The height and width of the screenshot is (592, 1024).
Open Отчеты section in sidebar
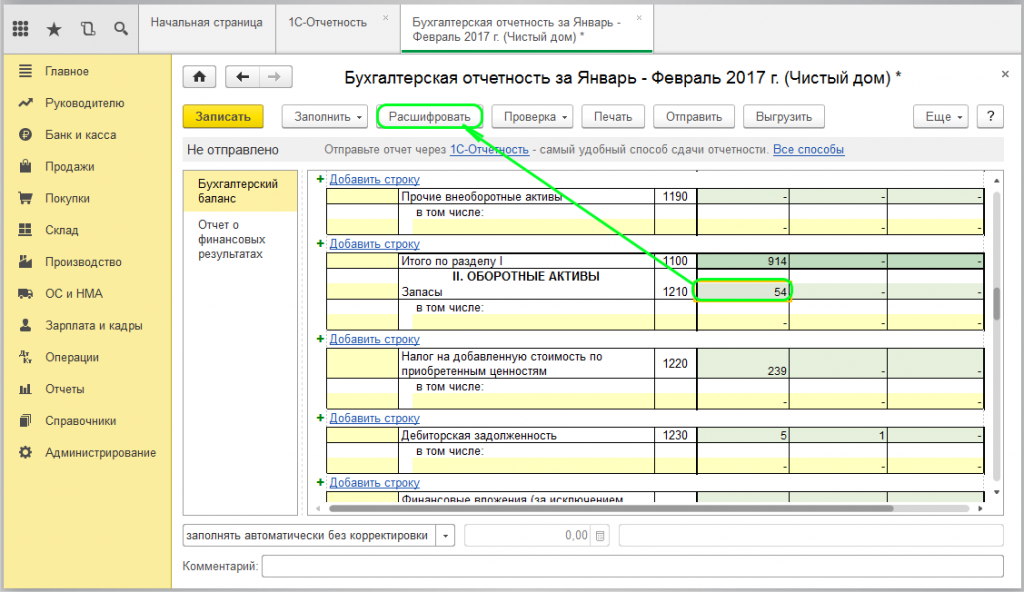click(x=64, y=389)
